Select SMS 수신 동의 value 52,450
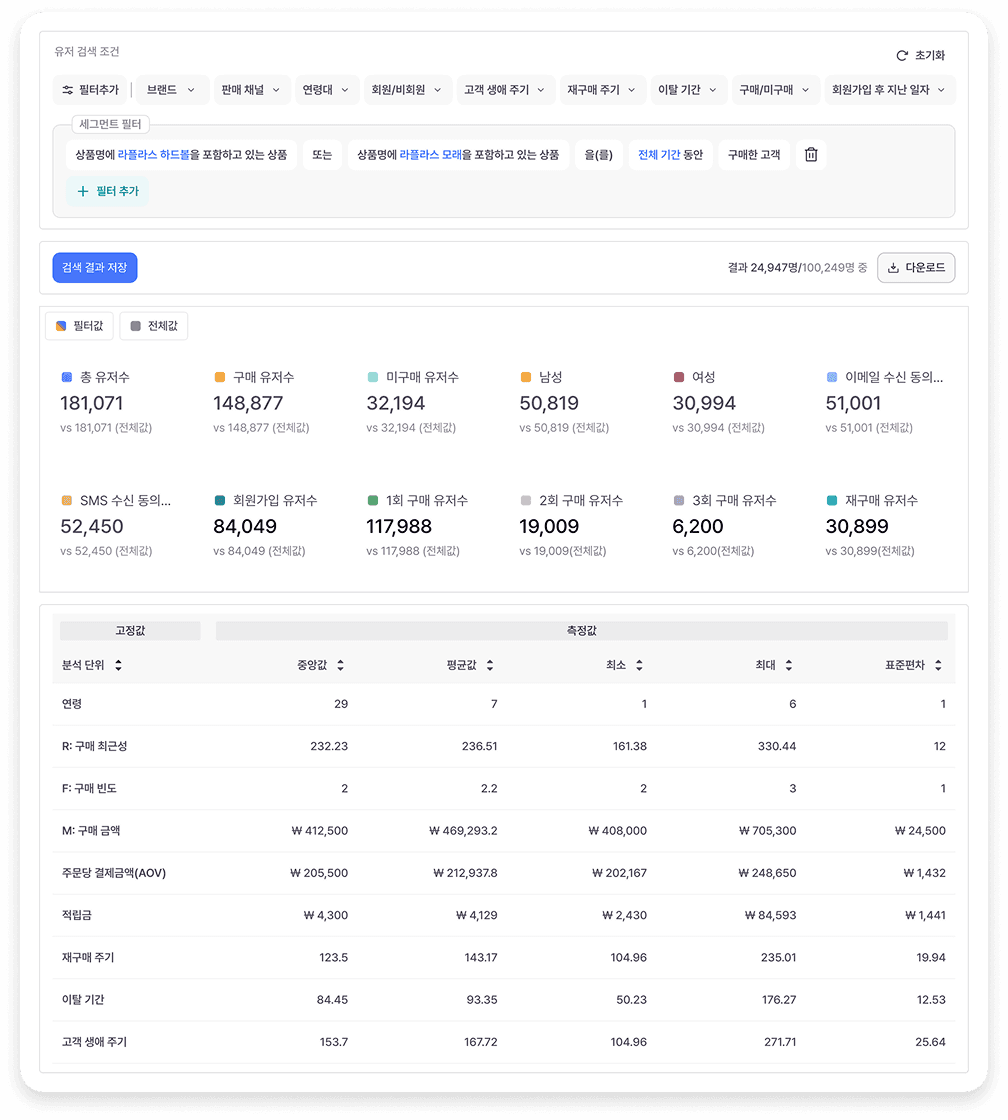 [x=91, y=527]
